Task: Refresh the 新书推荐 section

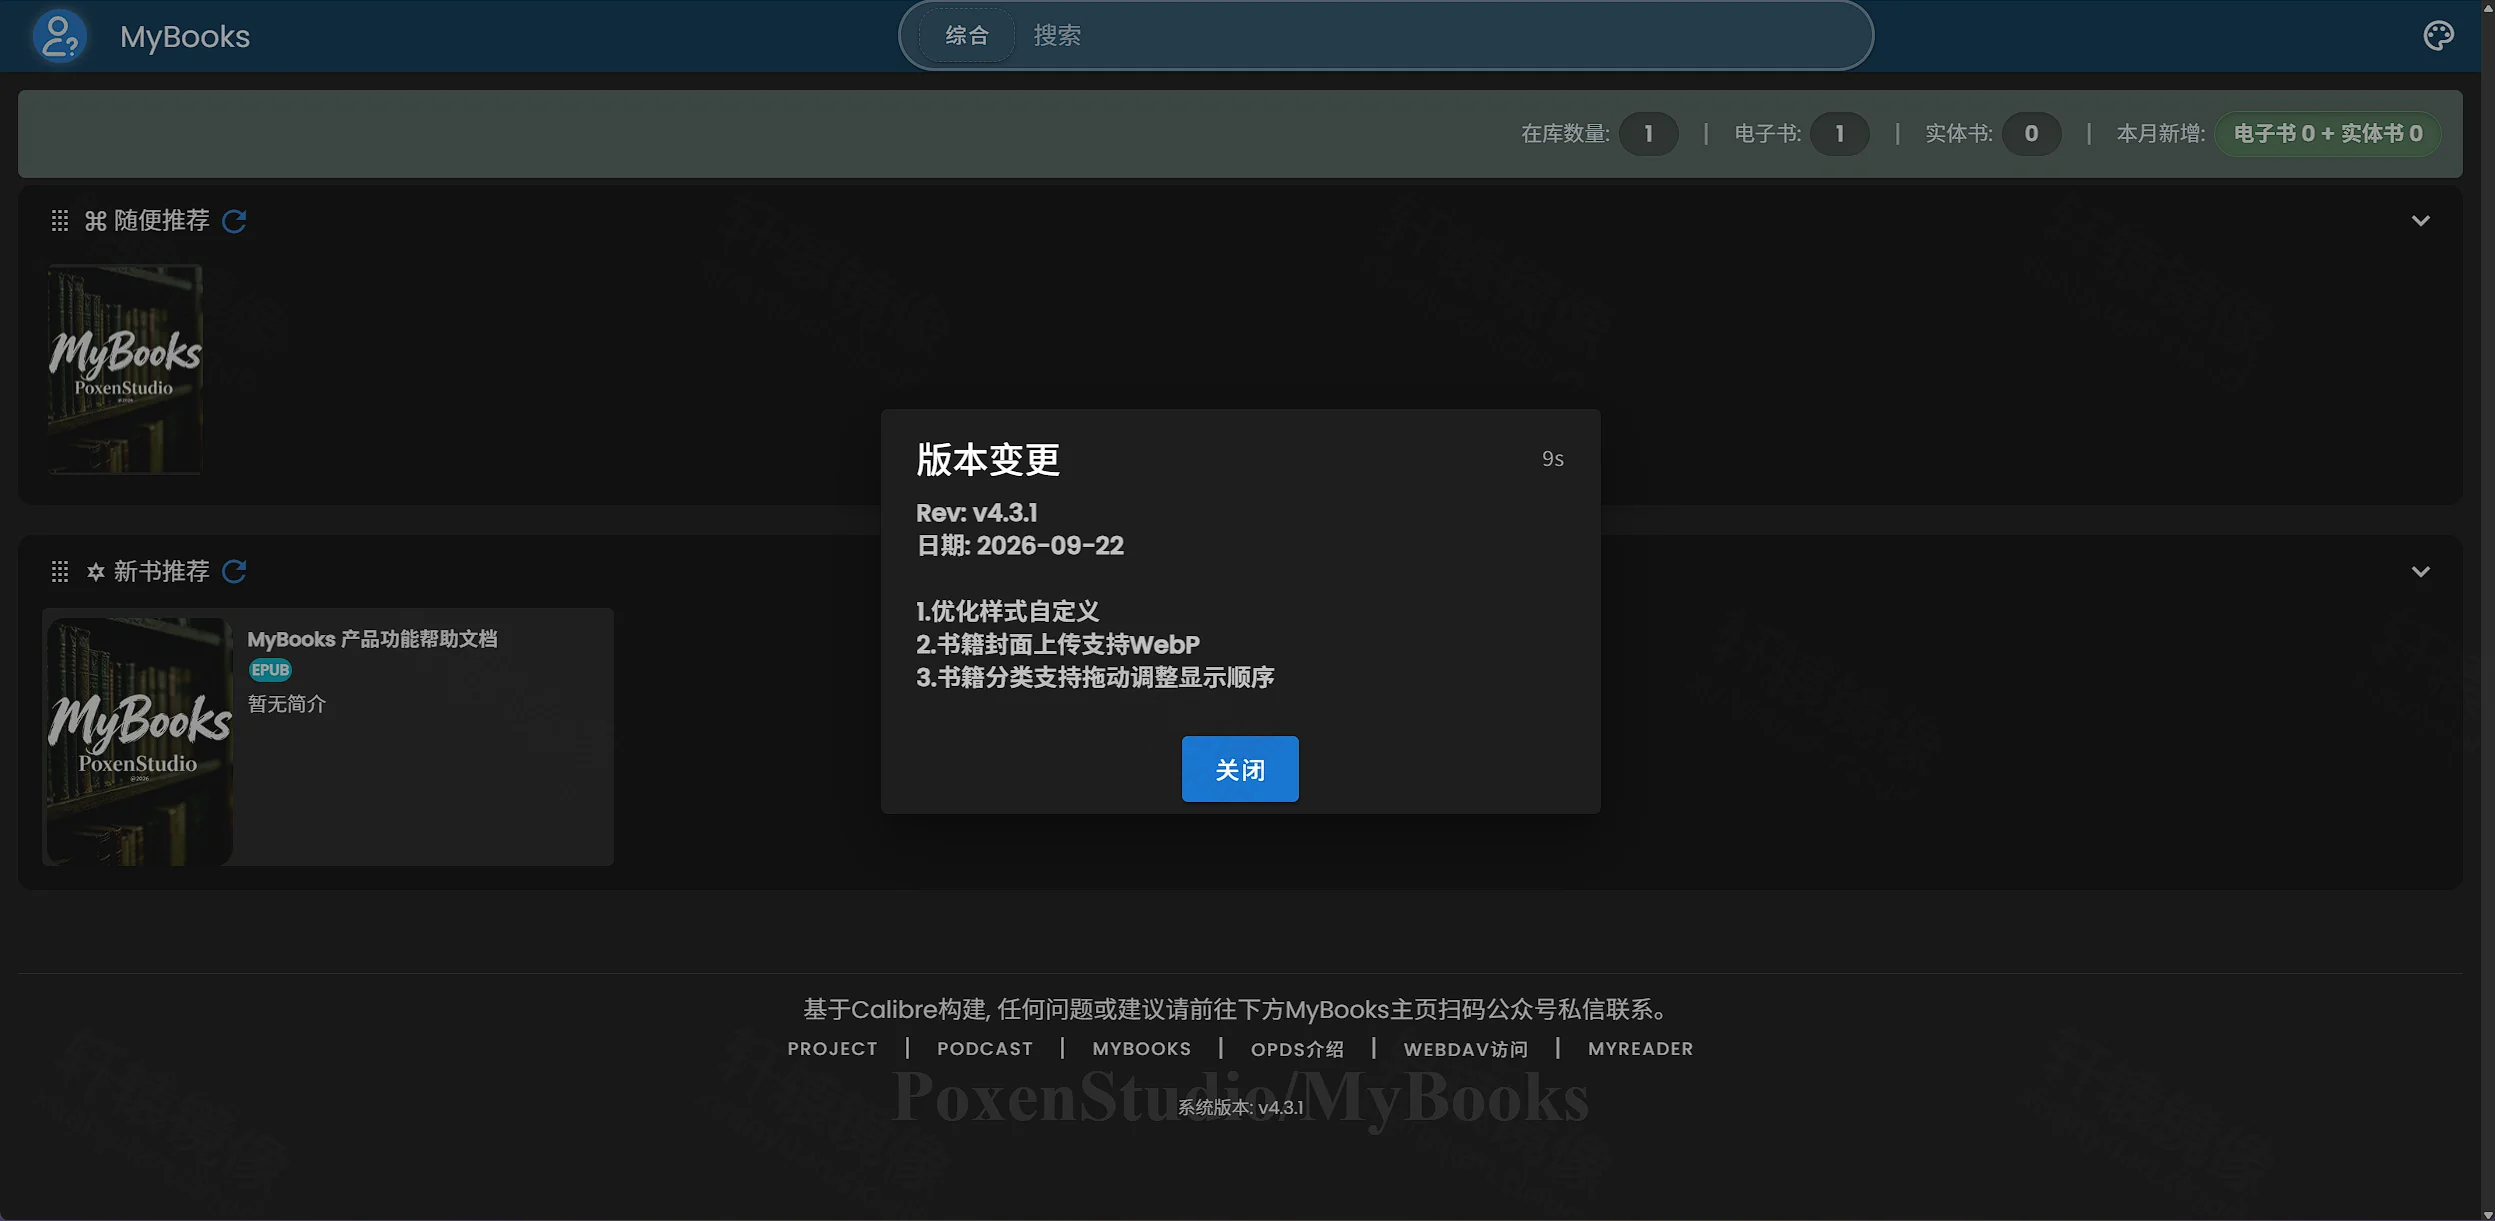Action: [234, 572]
